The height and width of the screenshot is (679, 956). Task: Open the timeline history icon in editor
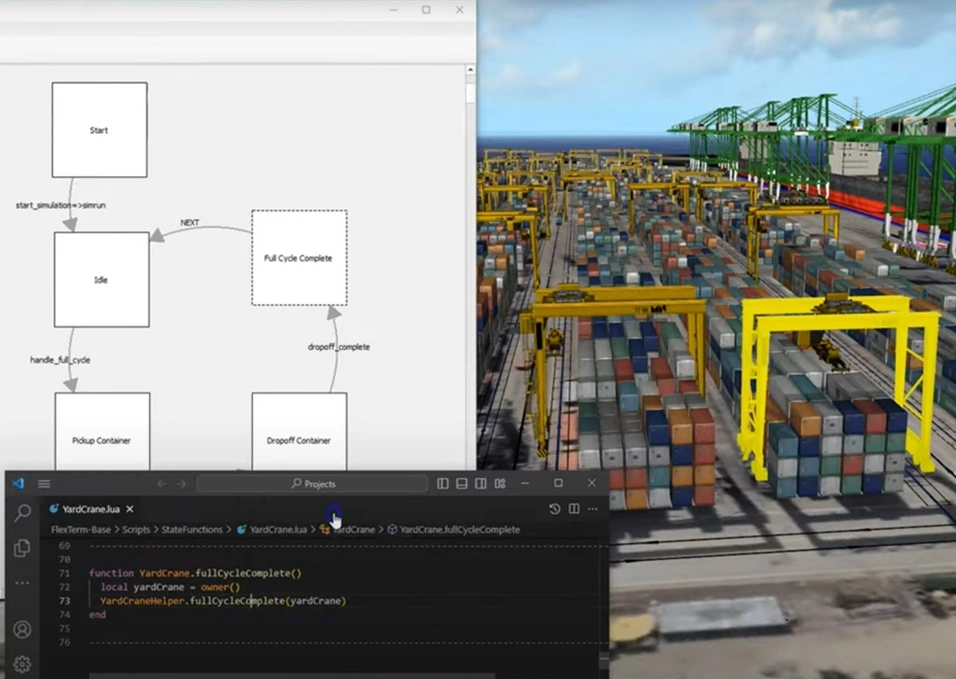click(555, 509)
